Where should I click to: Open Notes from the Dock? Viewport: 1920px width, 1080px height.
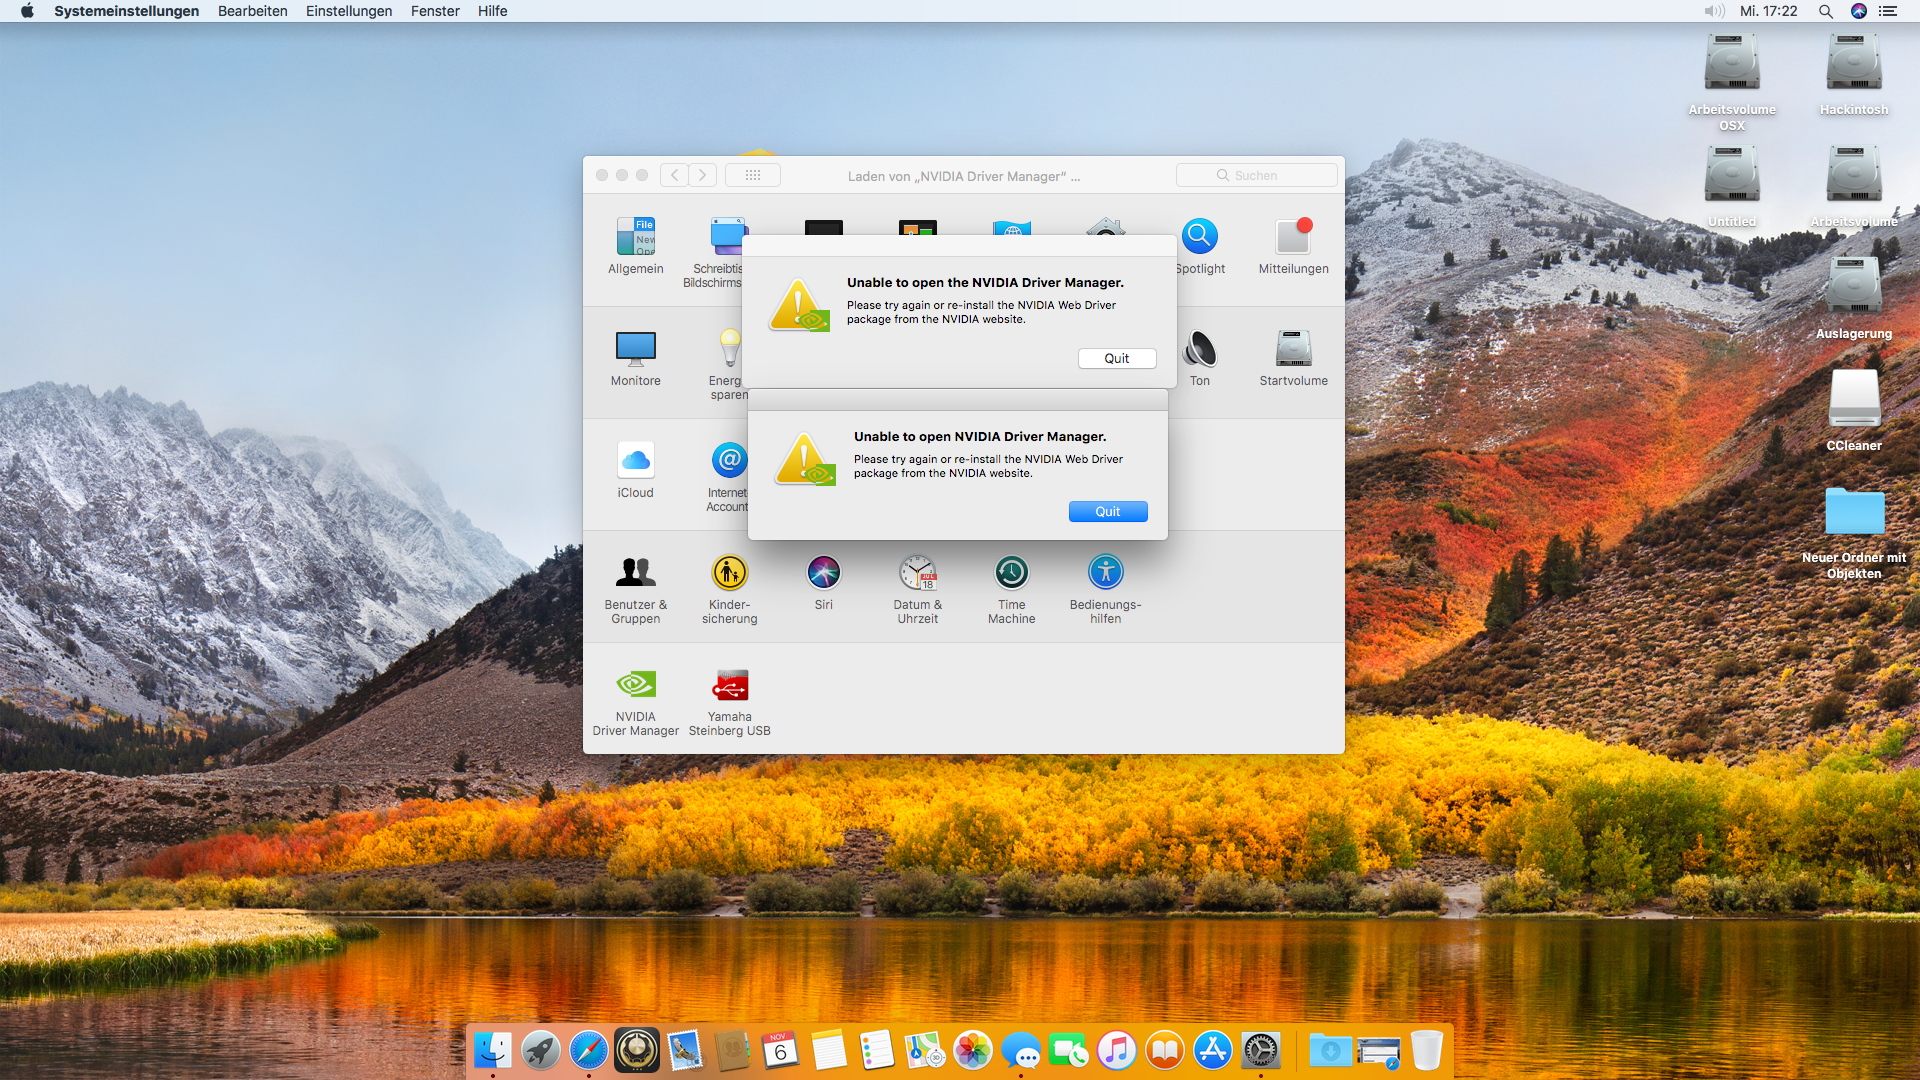click(x=829, y=1051)
